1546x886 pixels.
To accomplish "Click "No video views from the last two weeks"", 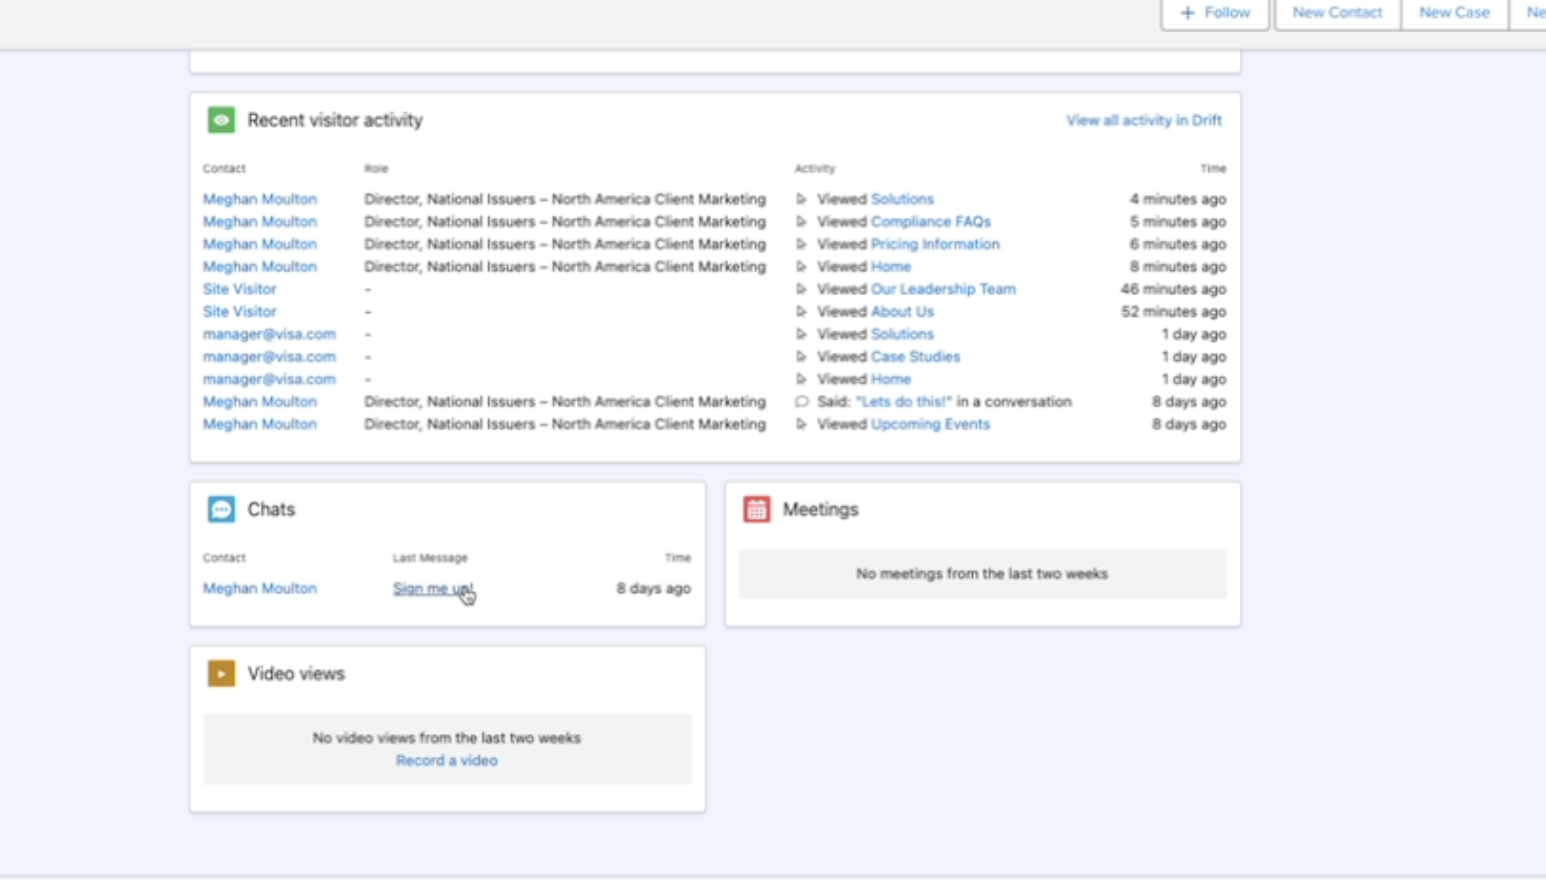I will click(446, 738).
